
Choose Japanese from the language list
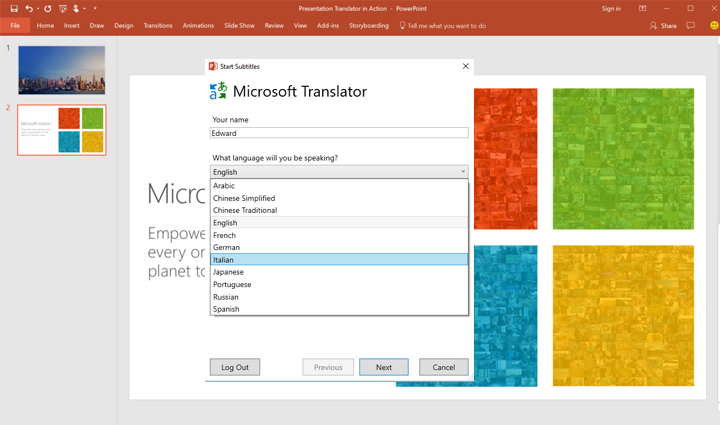point(339,272)
